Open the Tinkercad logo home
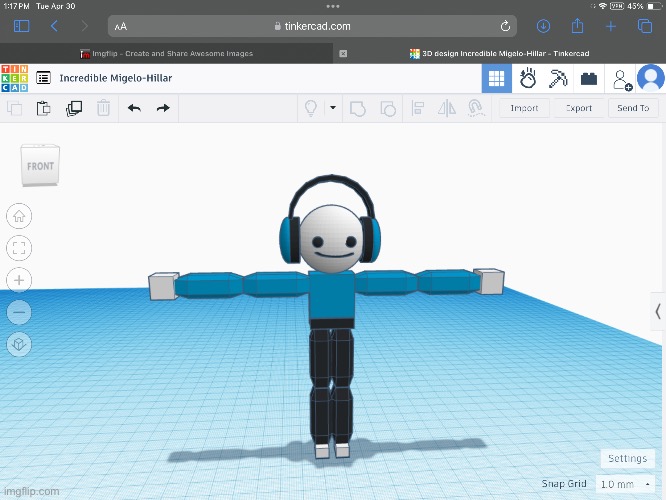 15,78
